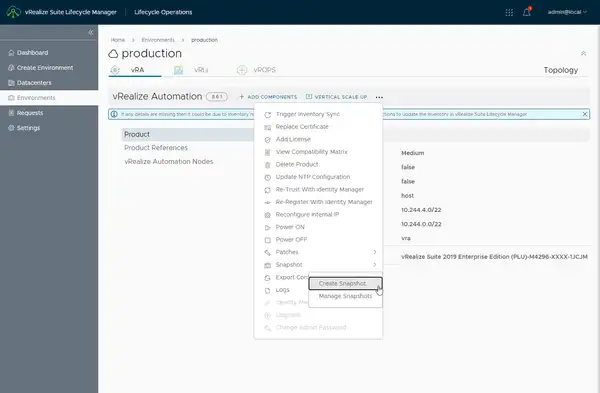The width and height of the screenshot is (600, 393).
Task: Switch to the vRLI tab
Action: click(201, 70)
